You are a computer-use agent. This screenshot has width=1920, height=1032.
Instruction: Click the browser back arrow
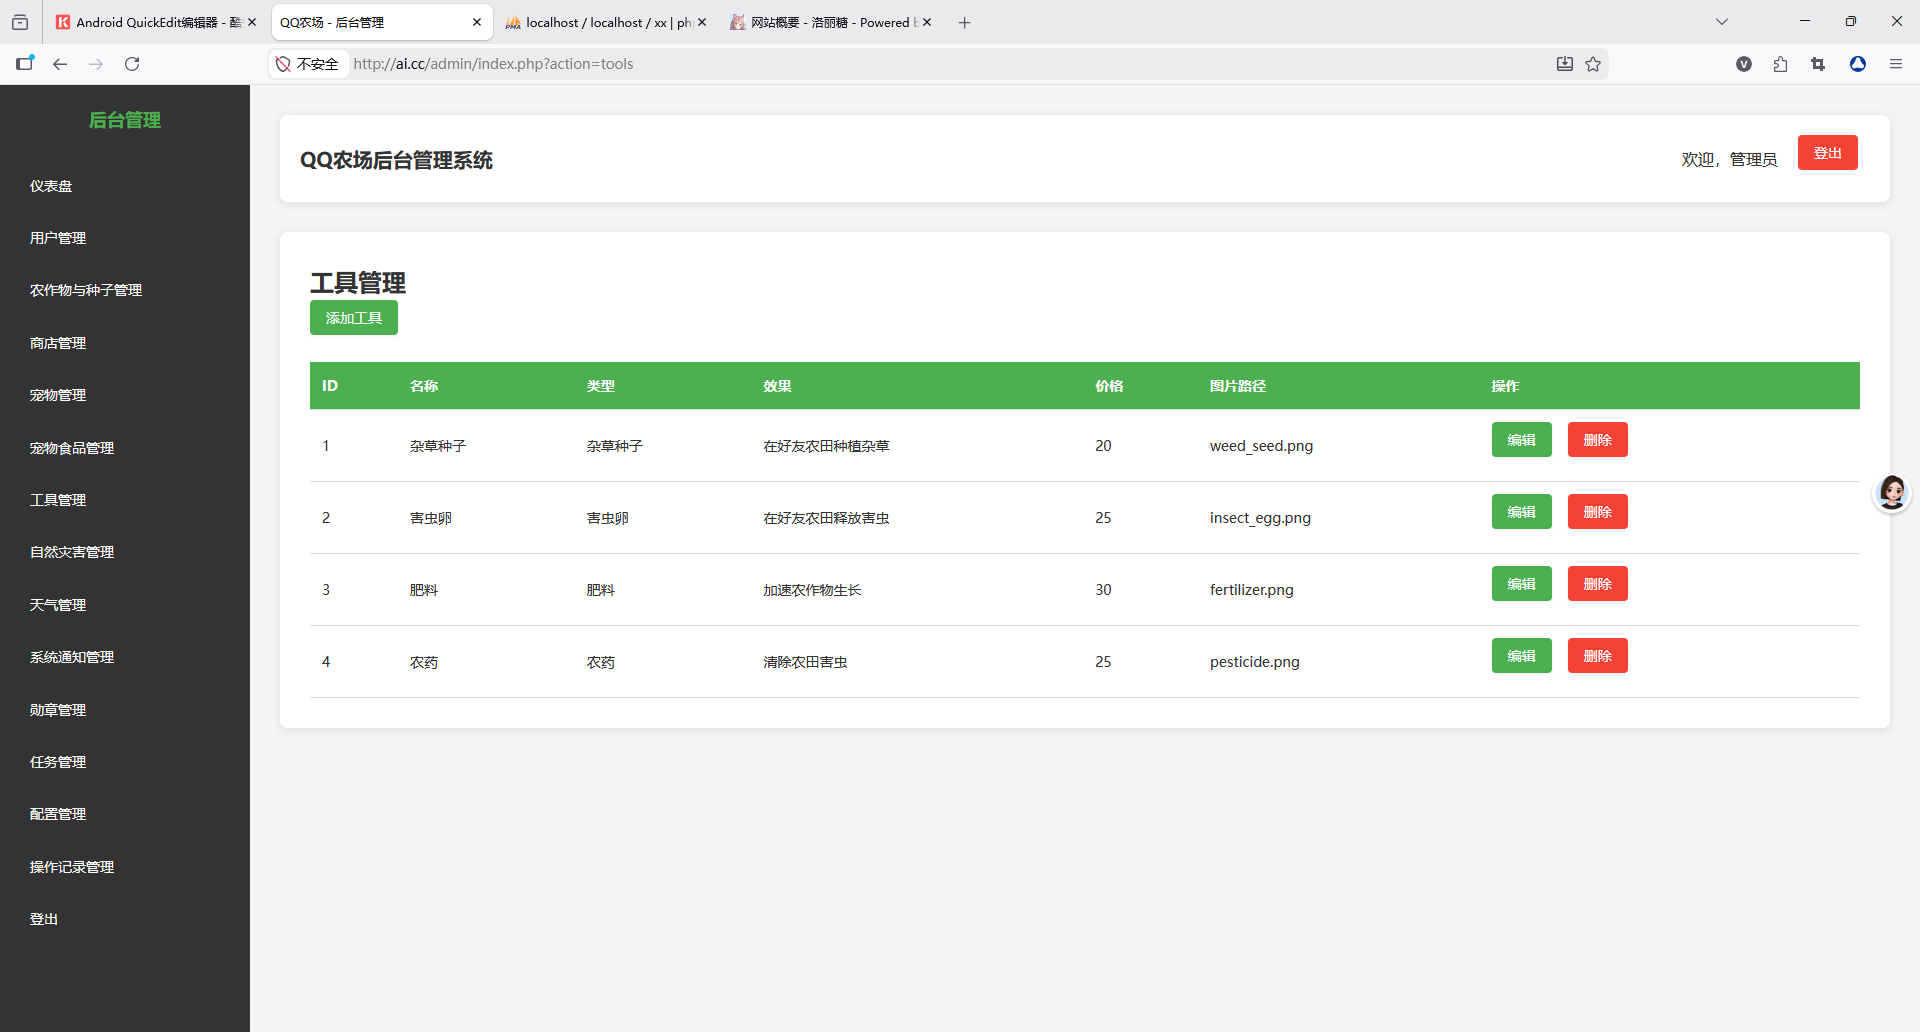click(x=60, y=64)
